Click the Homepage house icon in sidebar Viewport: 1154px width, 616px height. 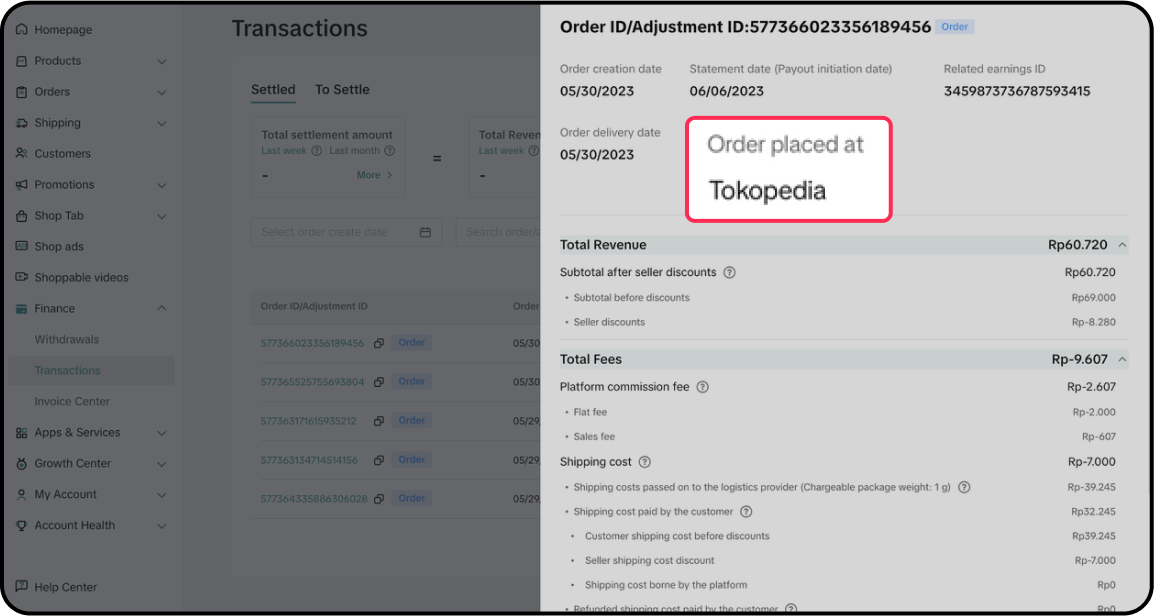[22, 30]
